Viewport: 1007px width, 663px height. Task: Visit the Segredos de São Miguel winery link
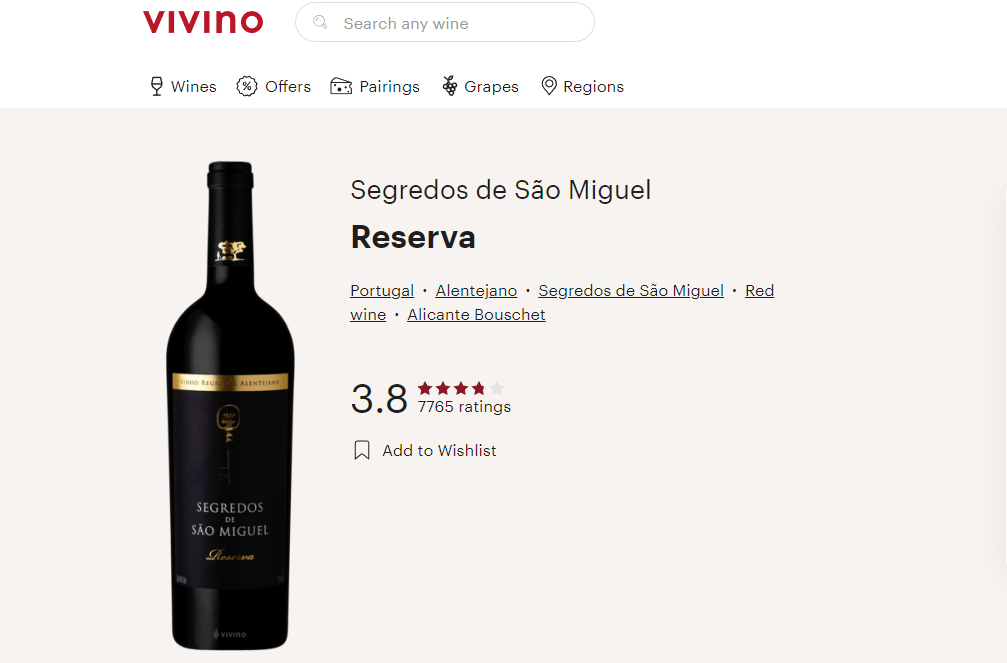(x=631, y=290)
